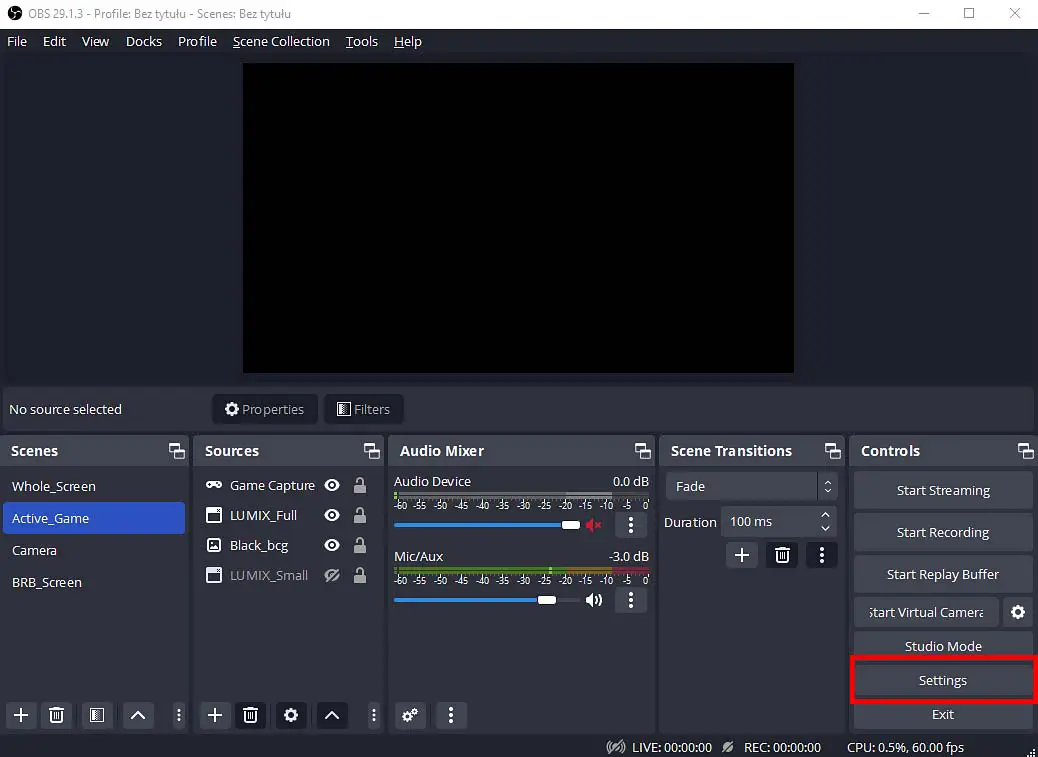This screenshot has height=757, width=1038.
Task: Unmute the Audio Device channel
Action: [594, 525]
